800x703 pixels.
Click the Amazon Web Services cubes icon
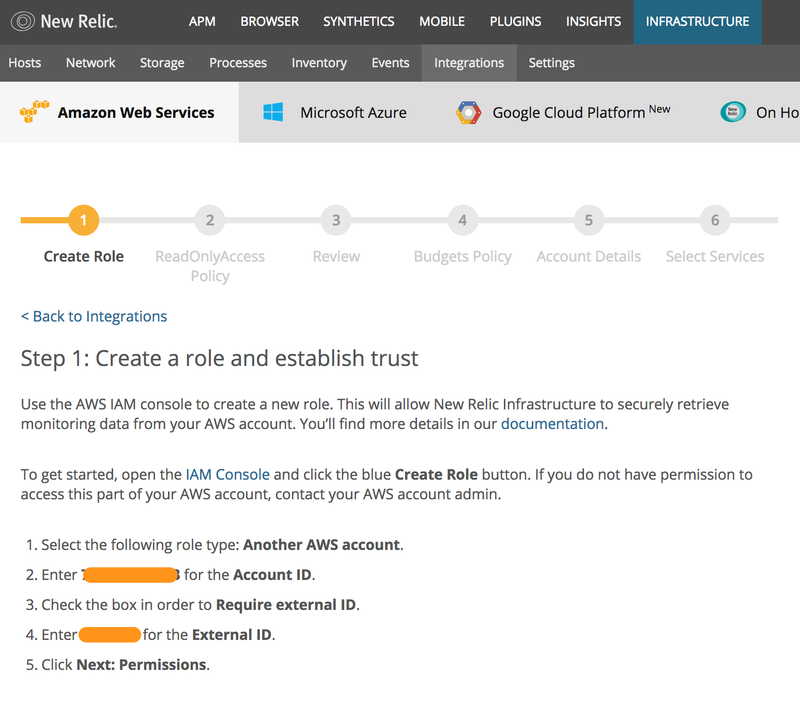coord(35,112)
